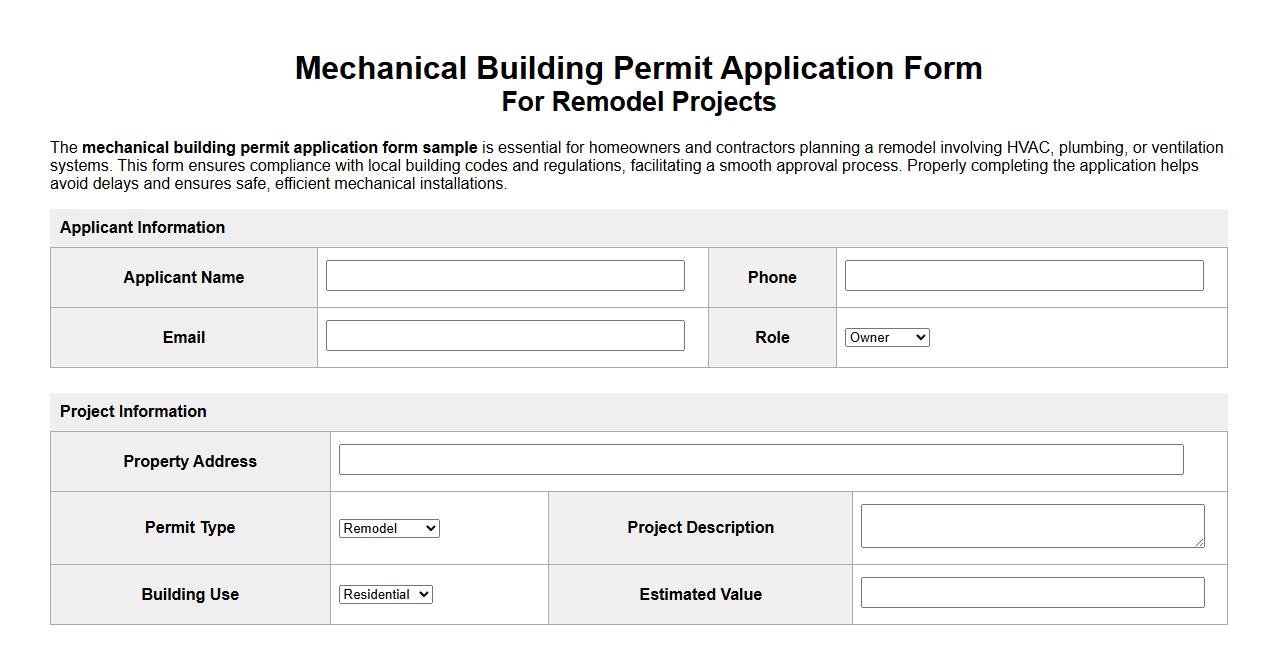Click inside the Project Description text area
The width and height of the screenshot is (1278, 650).
[x=1031, y=524]
